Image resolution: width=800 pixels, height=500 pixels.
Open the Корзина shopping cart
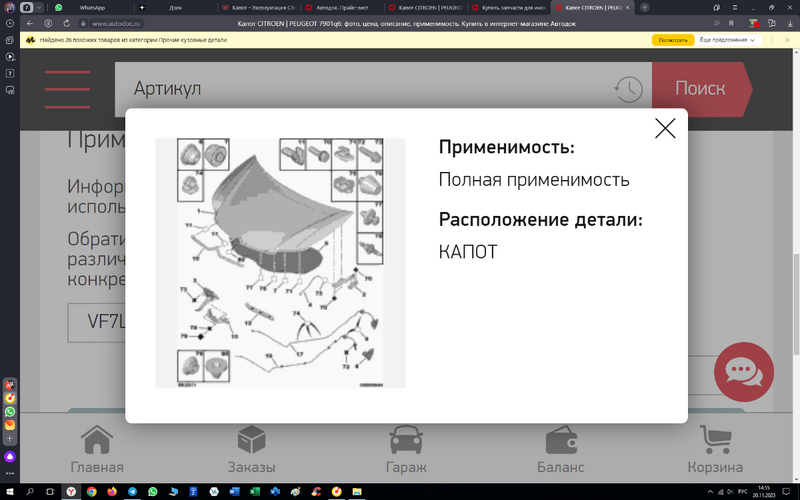coord(715,449)
